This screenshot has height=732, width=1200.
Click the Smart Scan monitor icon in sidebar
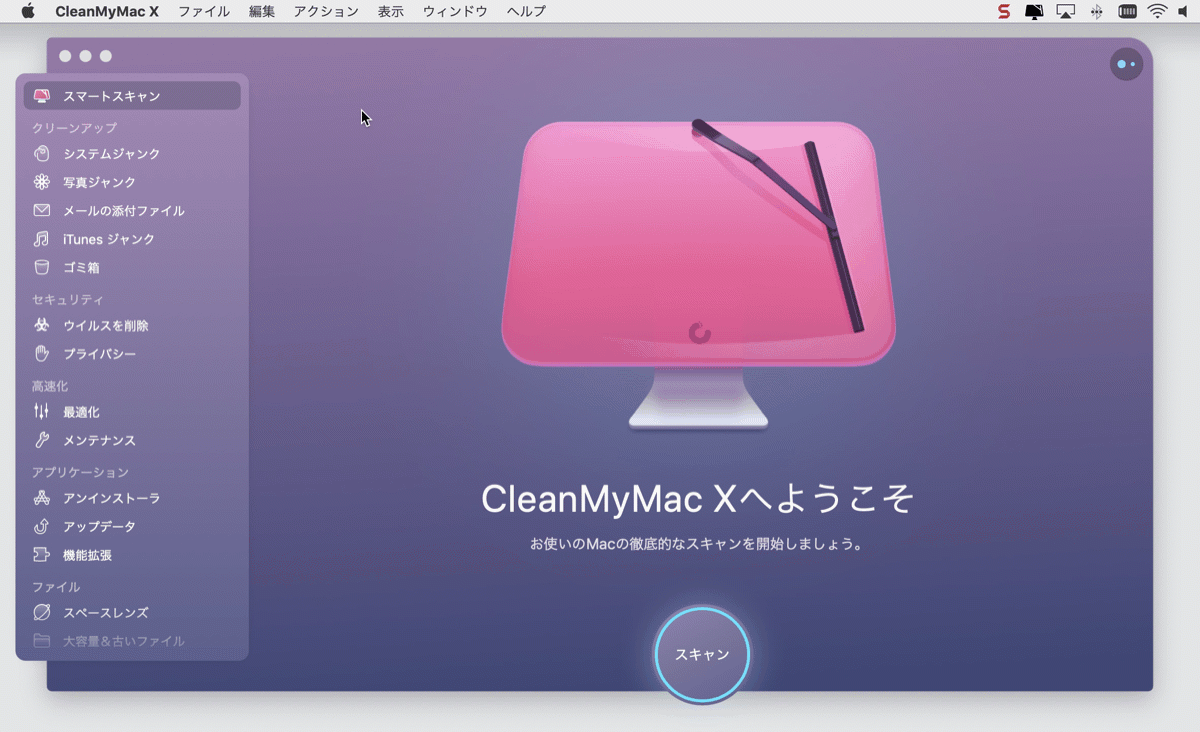point(41,96)
